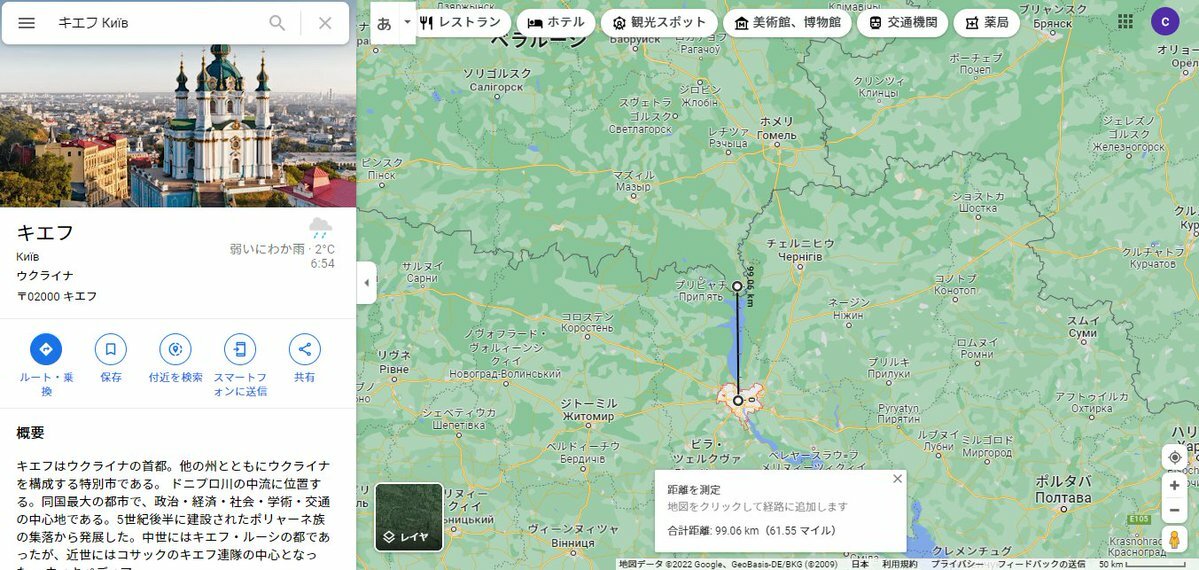The image size is (1199, 570).
Task: Open the hamburger main menu
Action: coord(27,23)
